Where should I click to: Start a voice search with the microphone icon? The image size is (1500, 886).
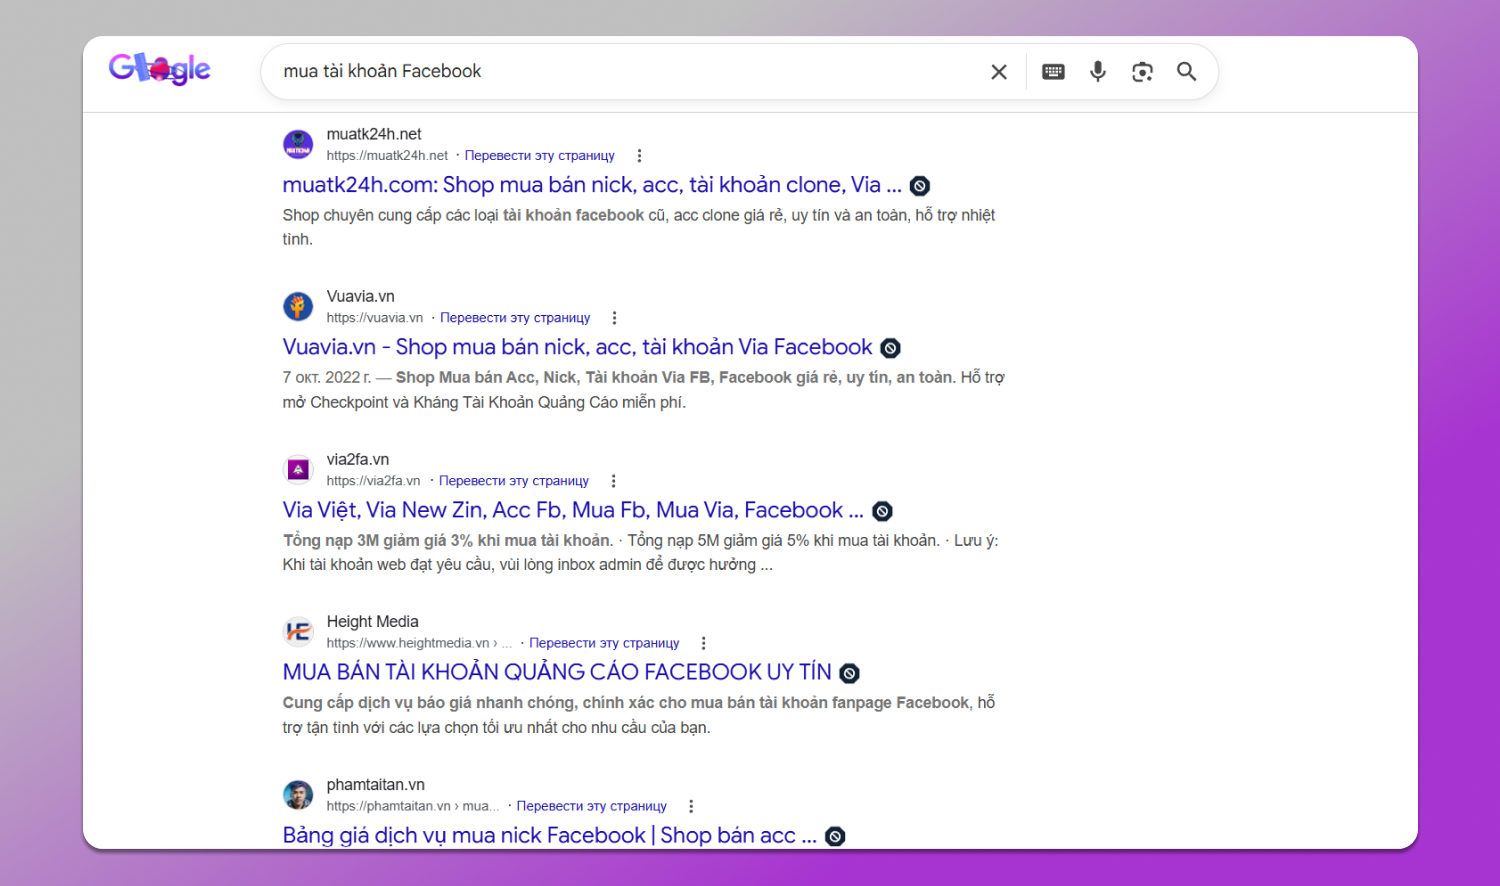click(x=1097, y=71)
